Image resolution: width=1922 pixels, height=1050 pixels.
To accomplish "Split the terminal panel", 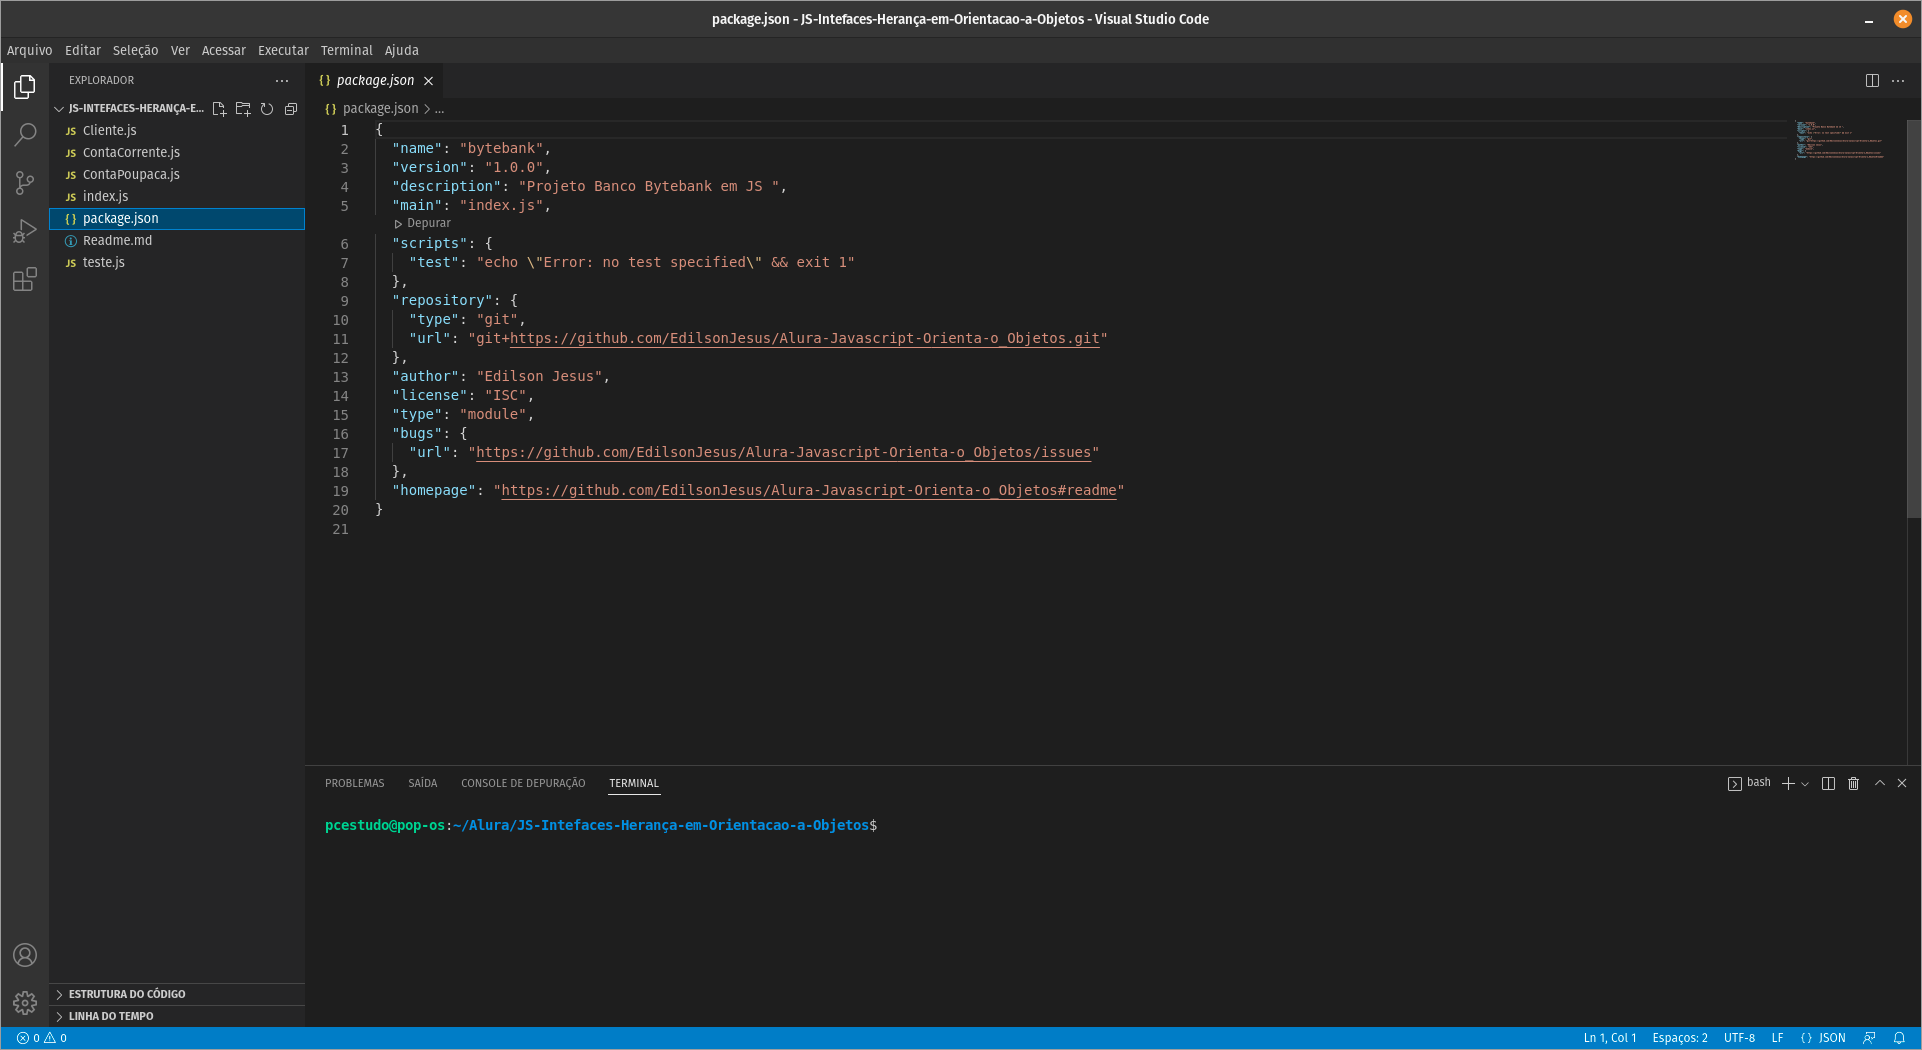I will (x=1828, y=783).
